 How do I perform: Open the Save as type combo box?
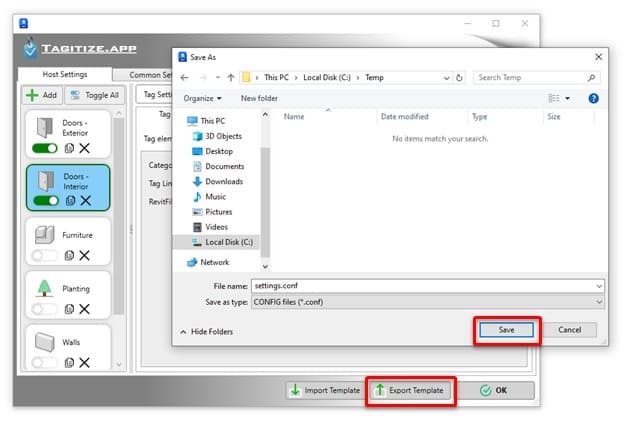point(428,302)
